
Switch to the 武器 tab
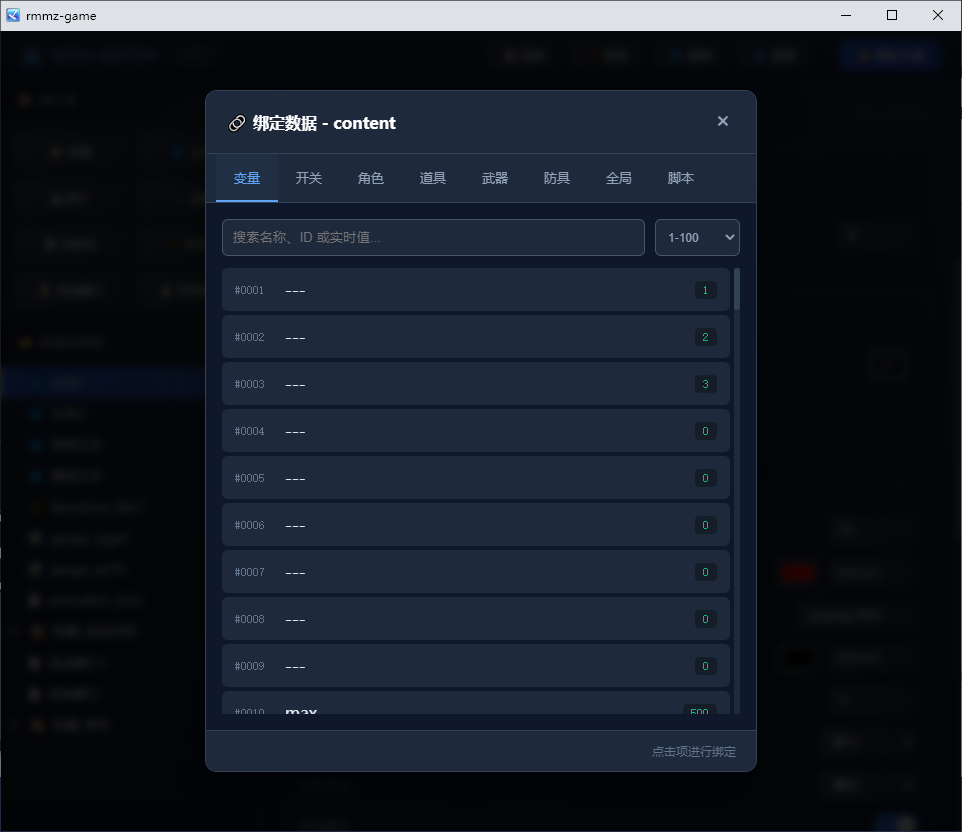pos(494,178)
